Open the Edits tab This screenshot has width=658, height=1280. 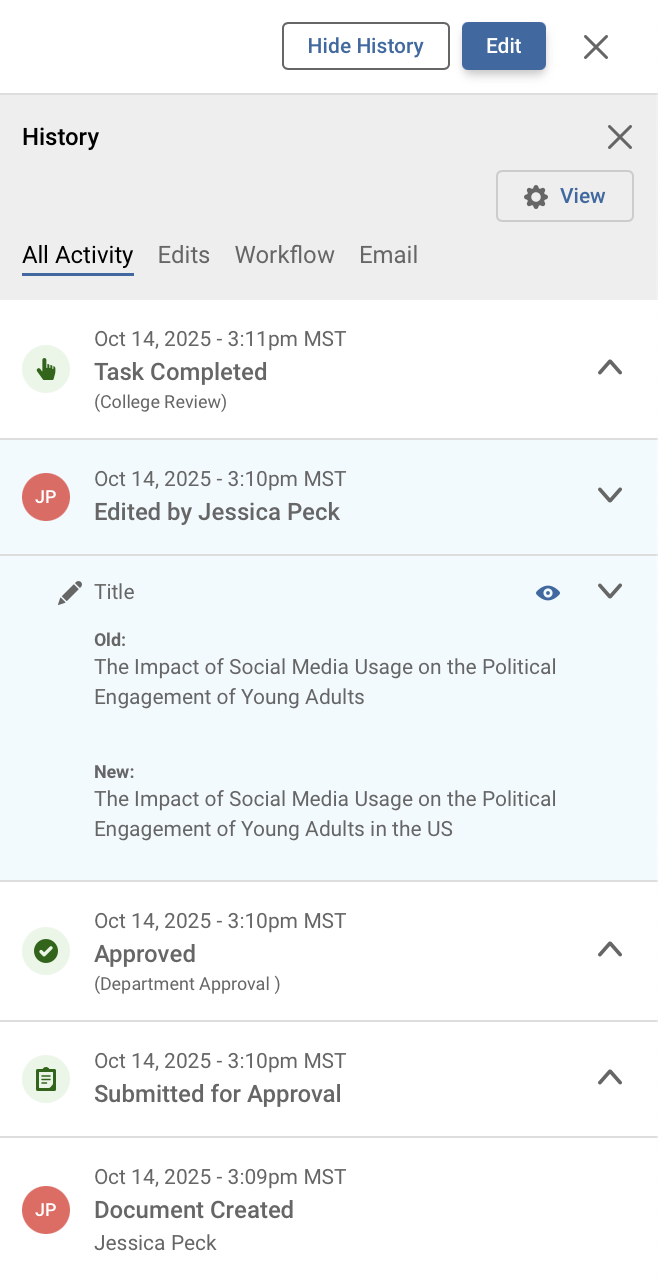[x=183, y=255]
